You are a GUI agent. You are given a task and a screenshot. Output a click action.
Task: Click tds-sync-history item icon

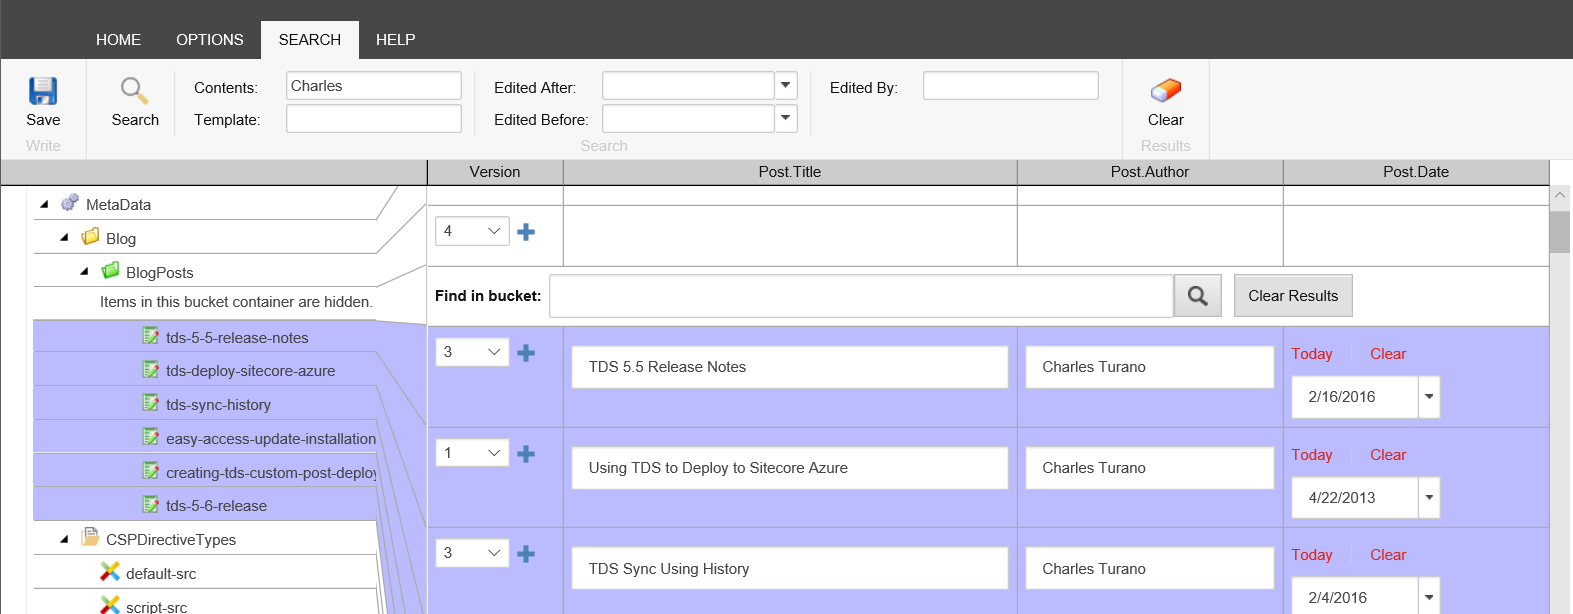point(151,403)
